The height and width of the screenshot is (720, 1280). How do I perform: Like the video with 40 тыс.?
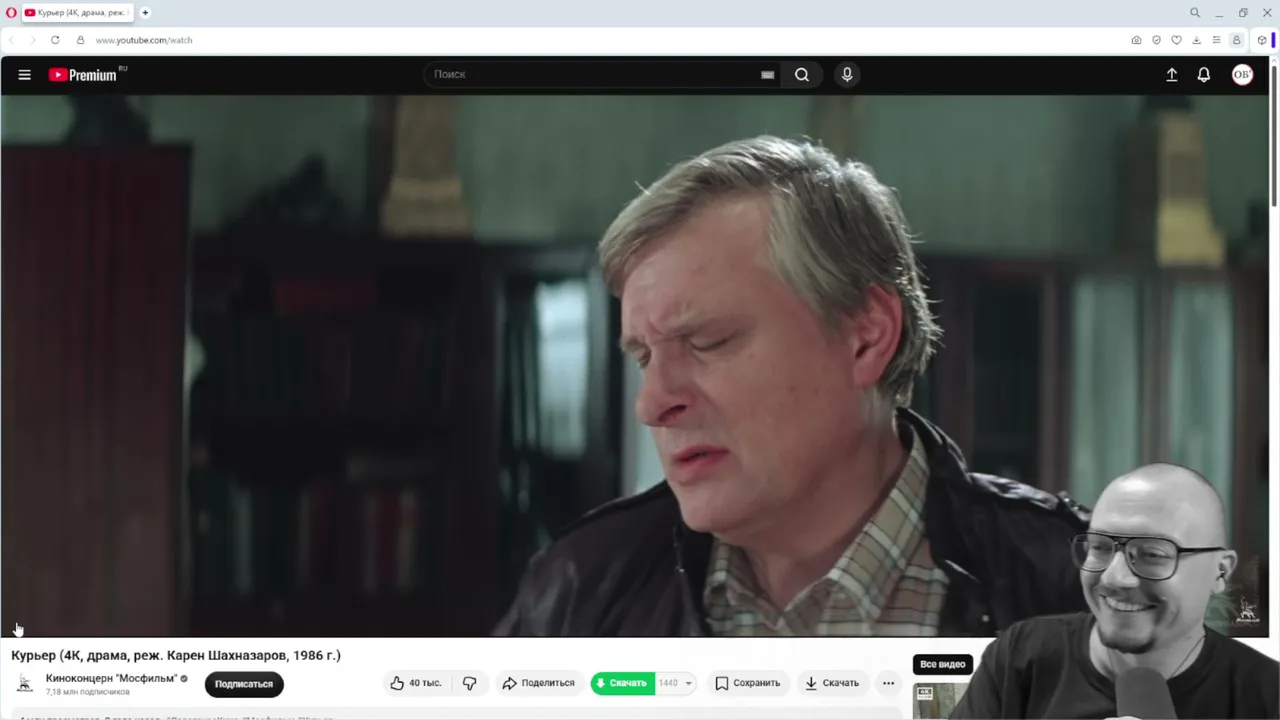point(416,683)
